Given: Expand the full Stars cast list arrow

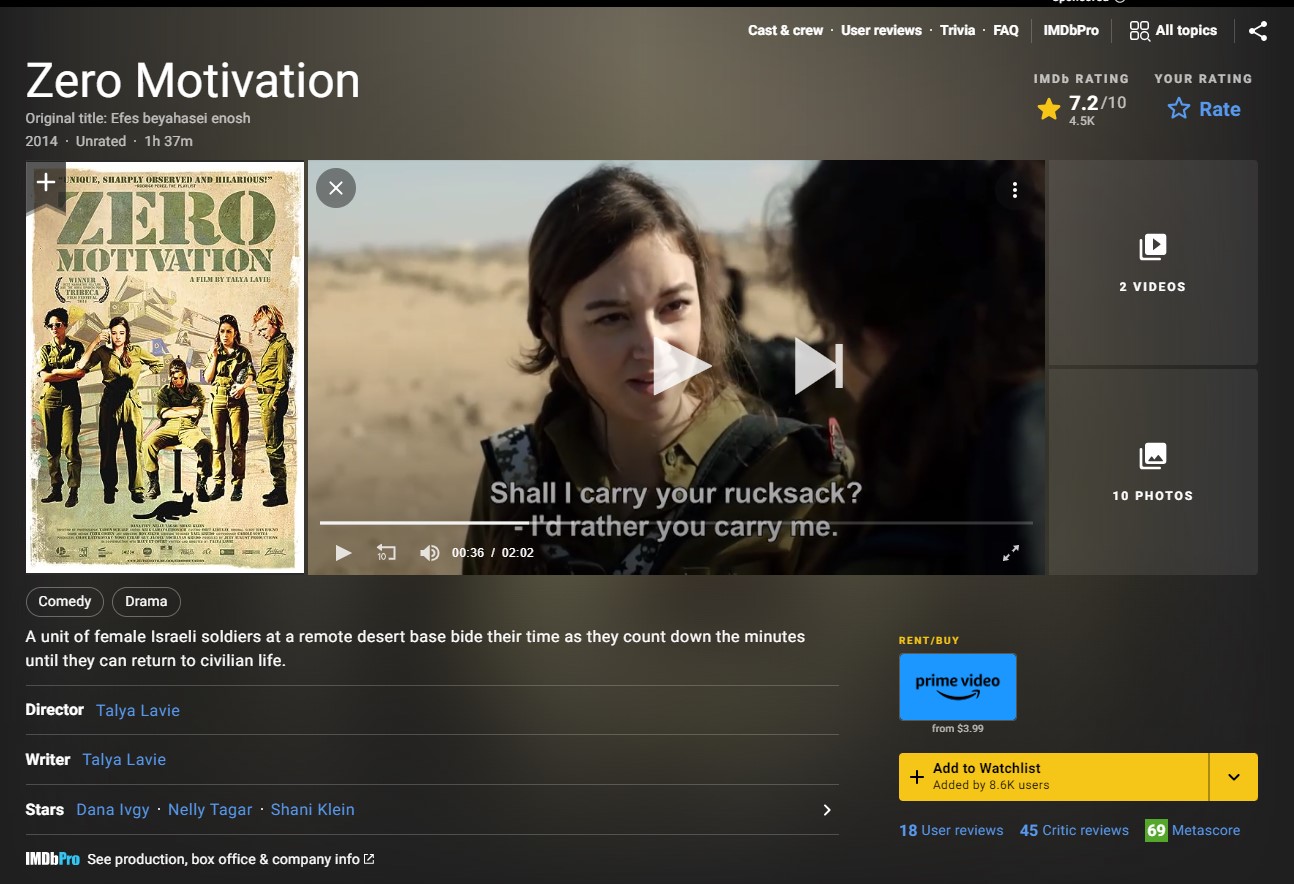Looking at the screenshot, I should [x=827, y=810].
